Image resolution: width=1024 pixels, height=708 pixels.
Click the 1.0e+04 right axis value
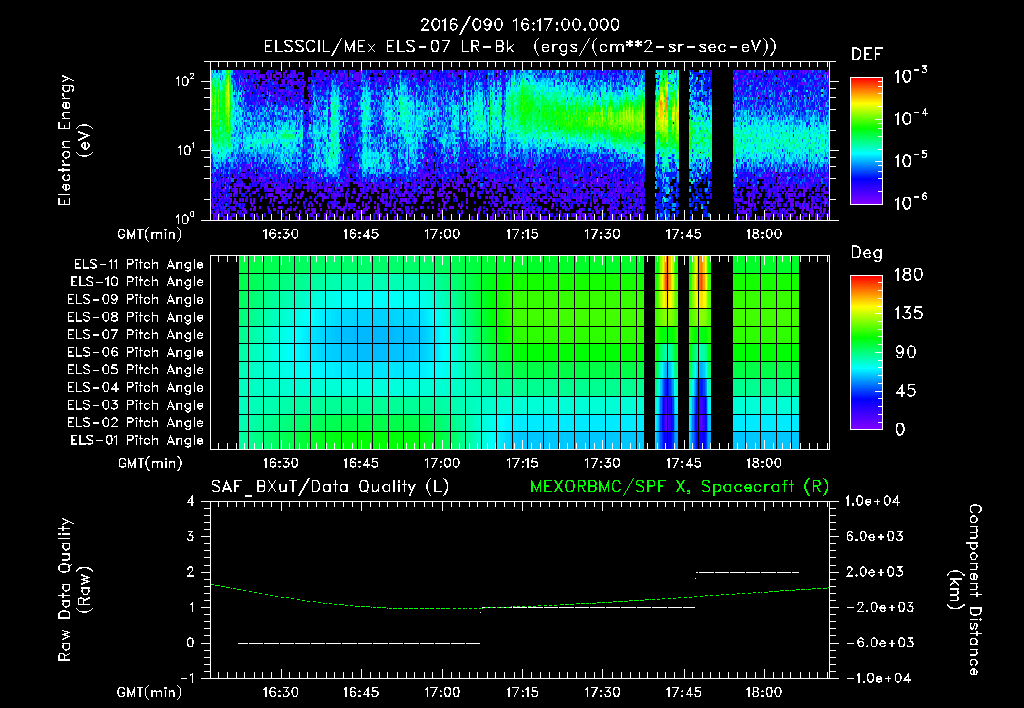pyautogui.click(x=872, y=502)
